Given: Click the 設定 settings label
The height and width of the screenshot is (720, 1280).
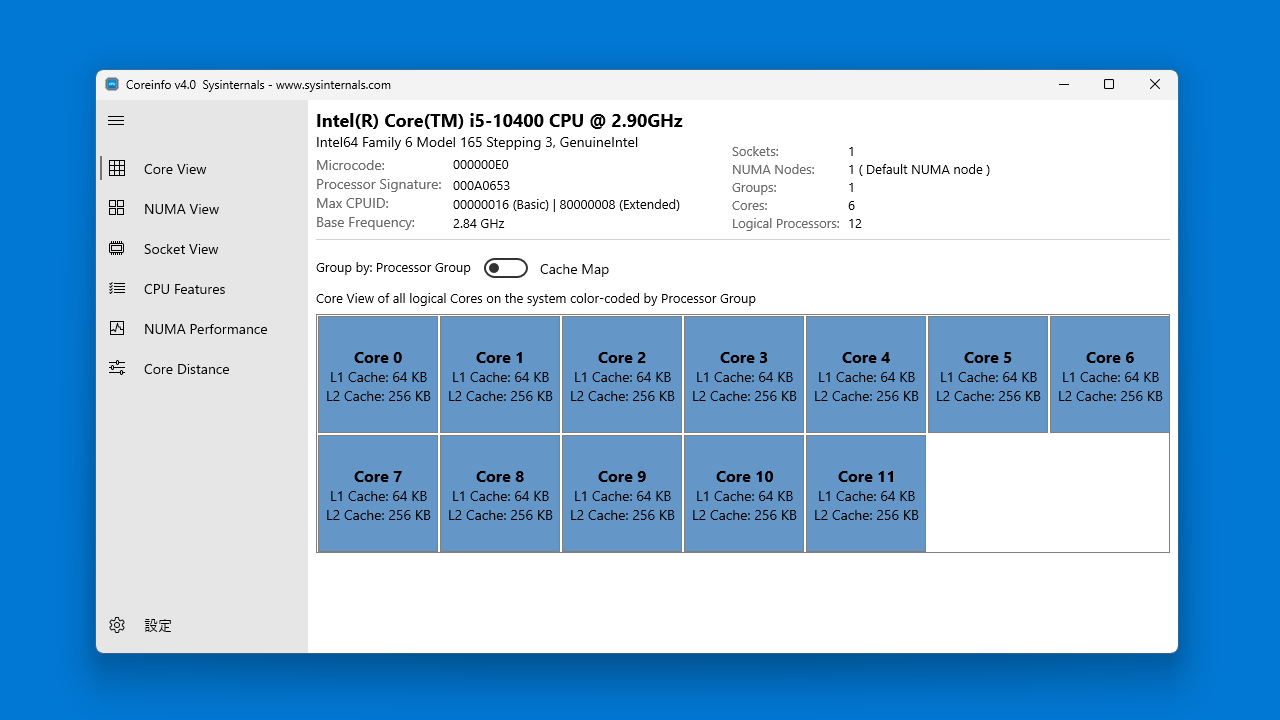Looking at the screenshot, I should 157,625.
